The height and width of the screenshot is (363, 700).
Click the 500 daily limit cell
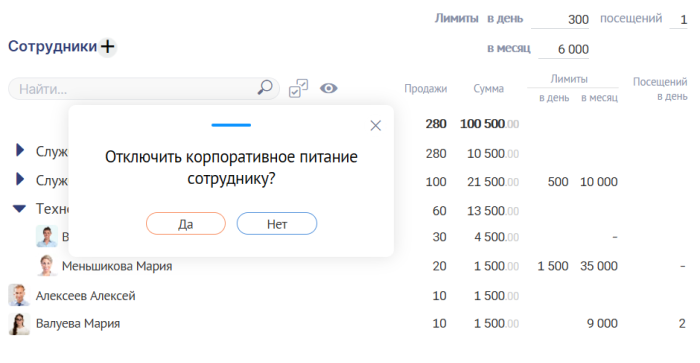click(x=558, y=182)
